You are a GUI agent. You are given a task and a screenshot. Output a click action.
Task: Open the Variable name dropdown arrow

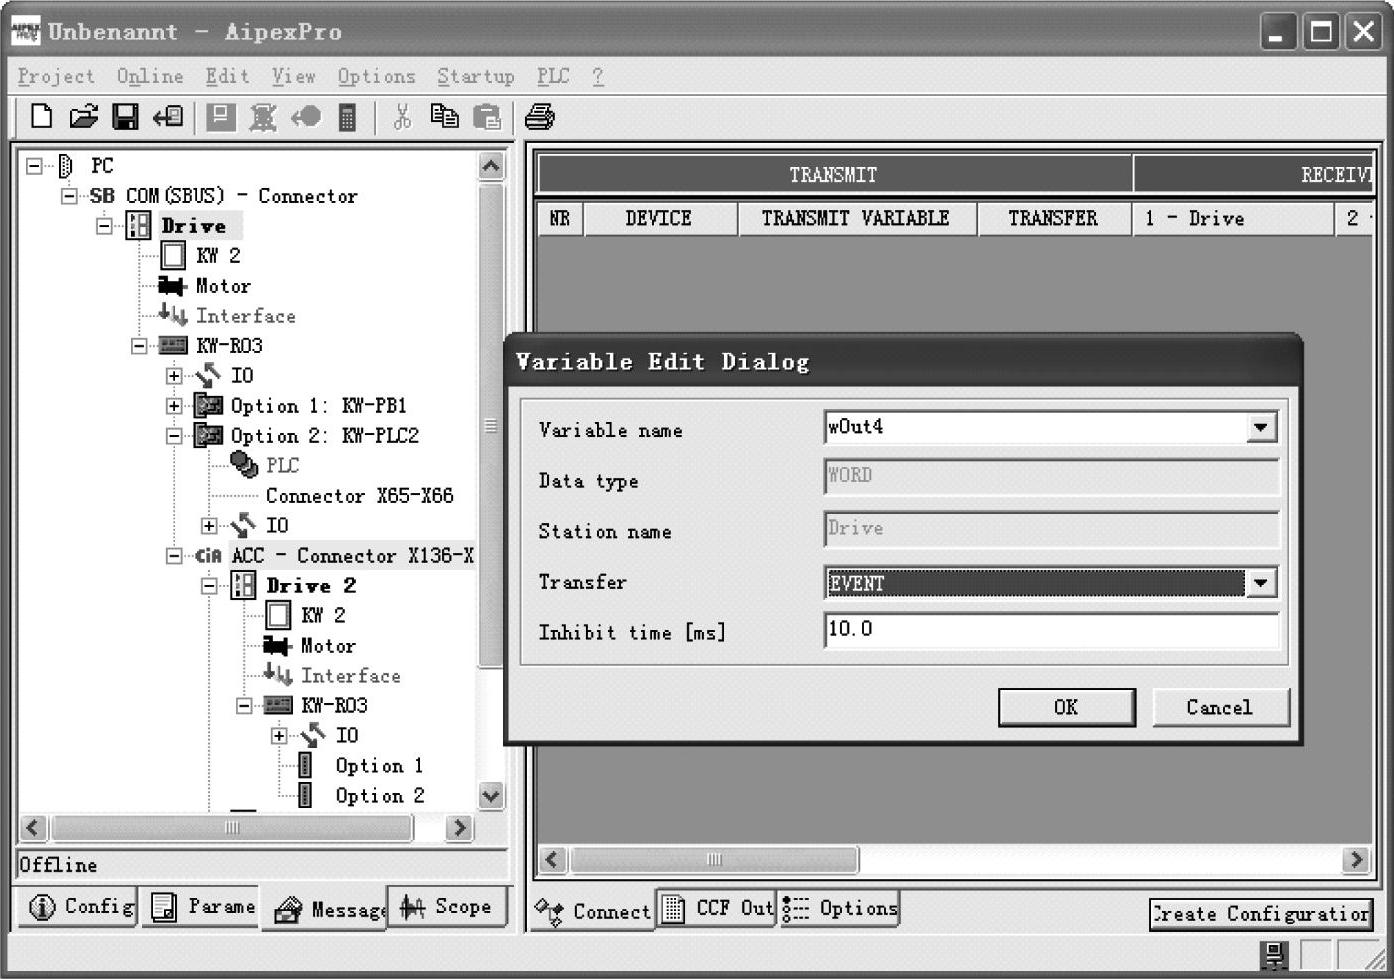[x=1261, y=428]
